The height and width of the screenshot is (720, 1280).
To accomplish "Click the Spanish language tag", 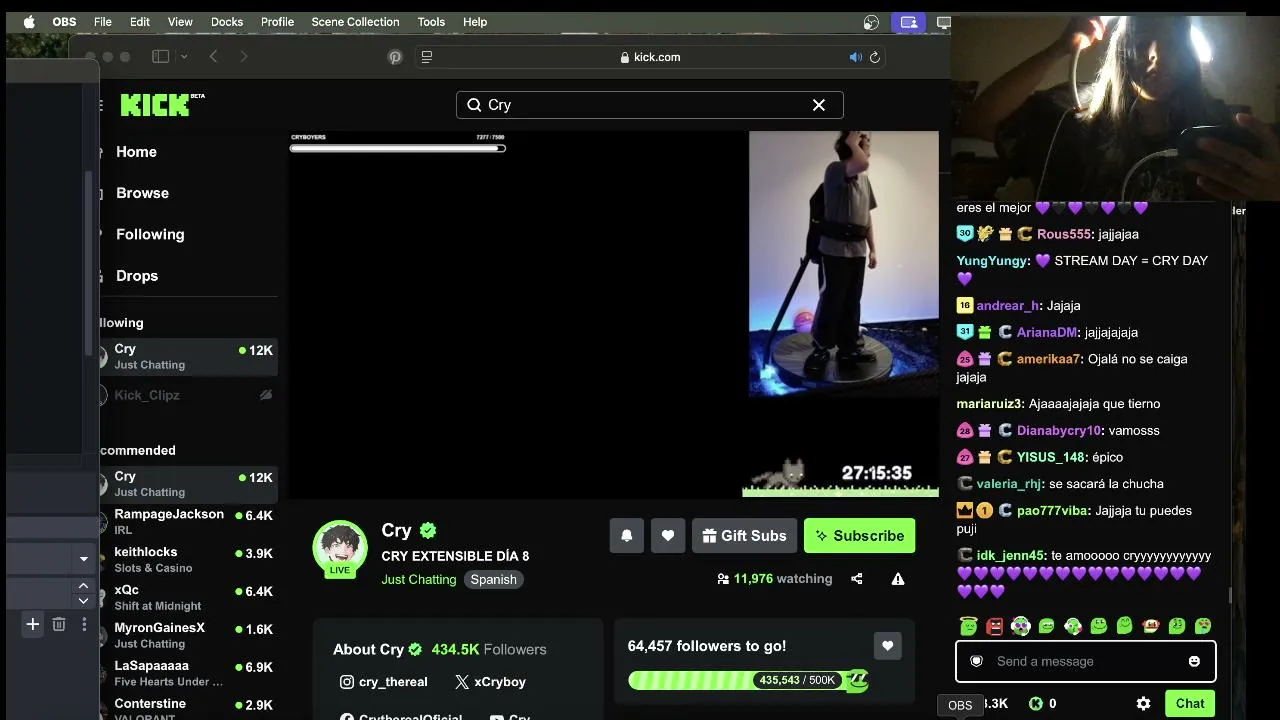I will click(x=494, y=580).
